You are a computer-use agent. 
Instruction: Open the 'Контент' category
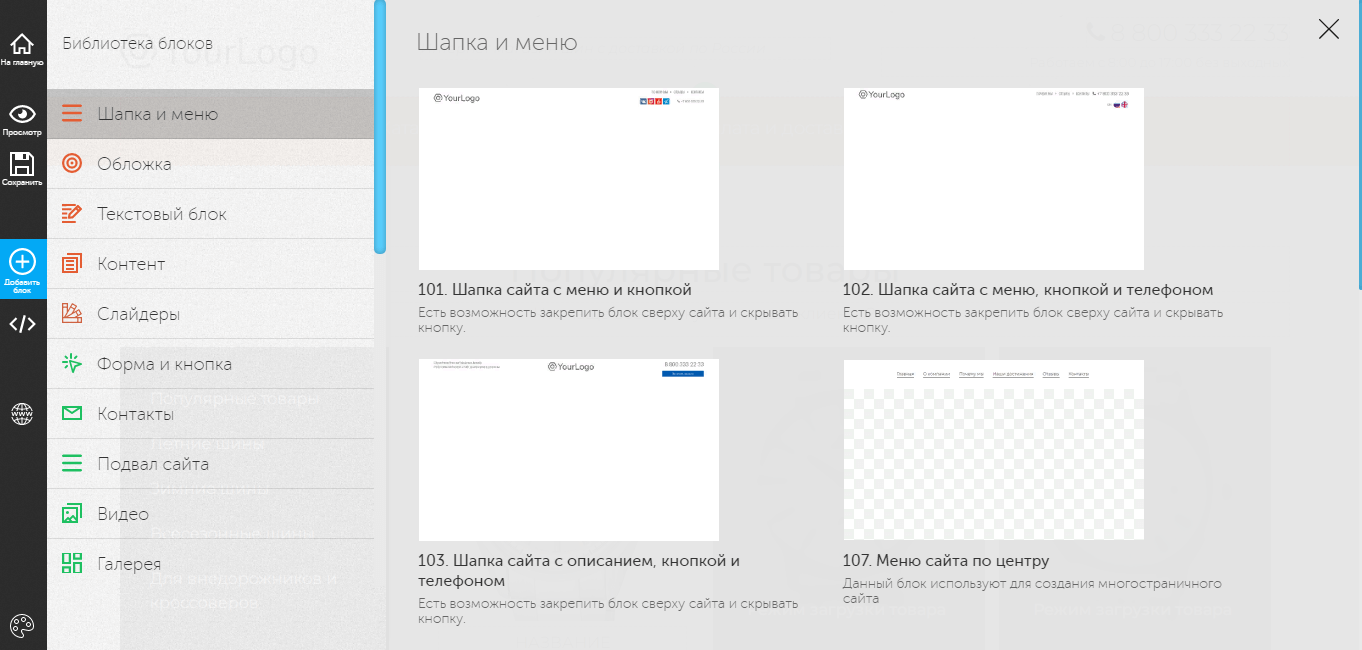click(131, 264)
